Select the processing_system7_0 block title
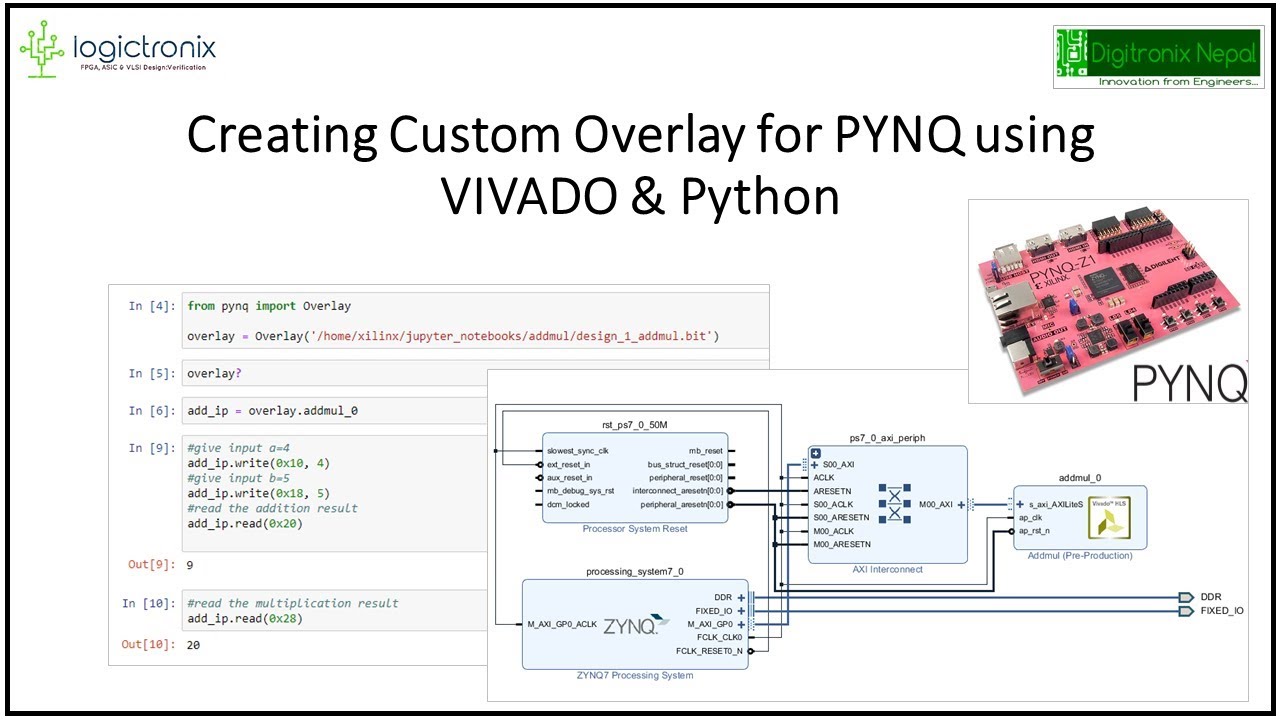 point(635,571)
